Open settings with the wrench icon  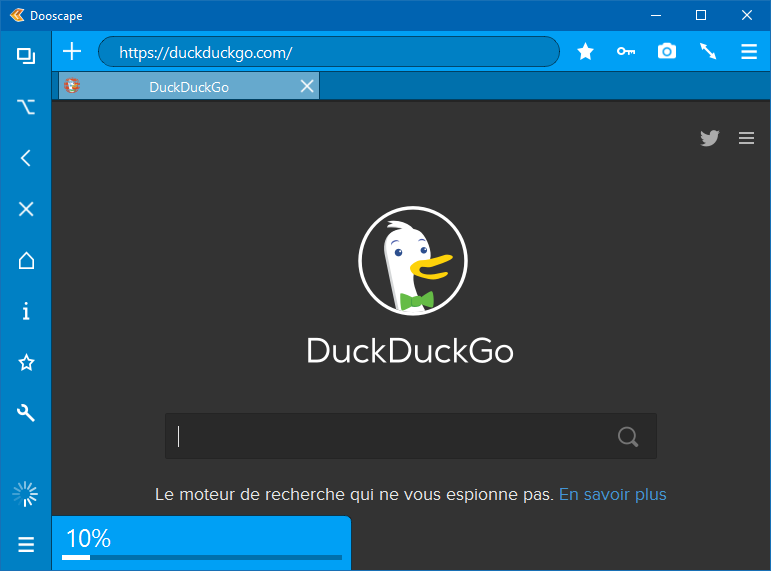pyautogui.click(x=26, y=413)
